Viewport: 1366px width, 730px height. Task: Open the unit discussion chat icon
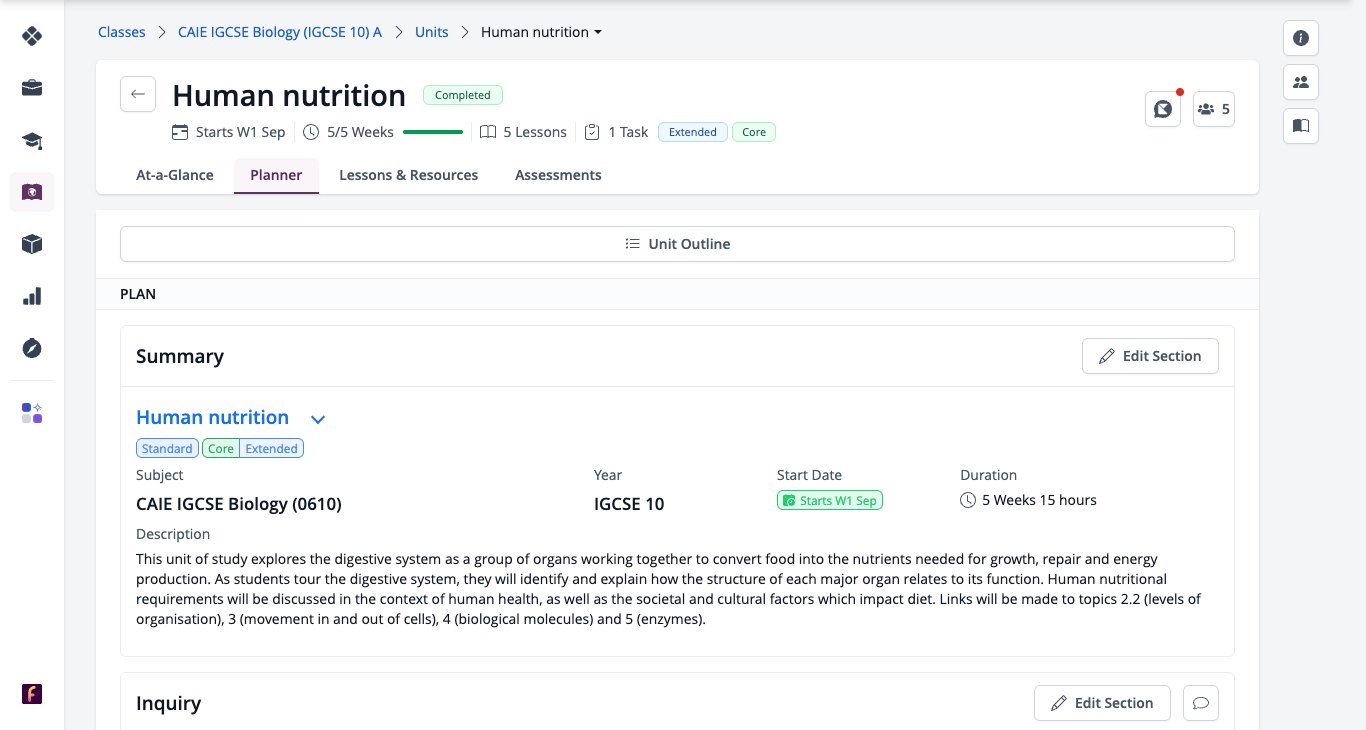coord(1163,109)
